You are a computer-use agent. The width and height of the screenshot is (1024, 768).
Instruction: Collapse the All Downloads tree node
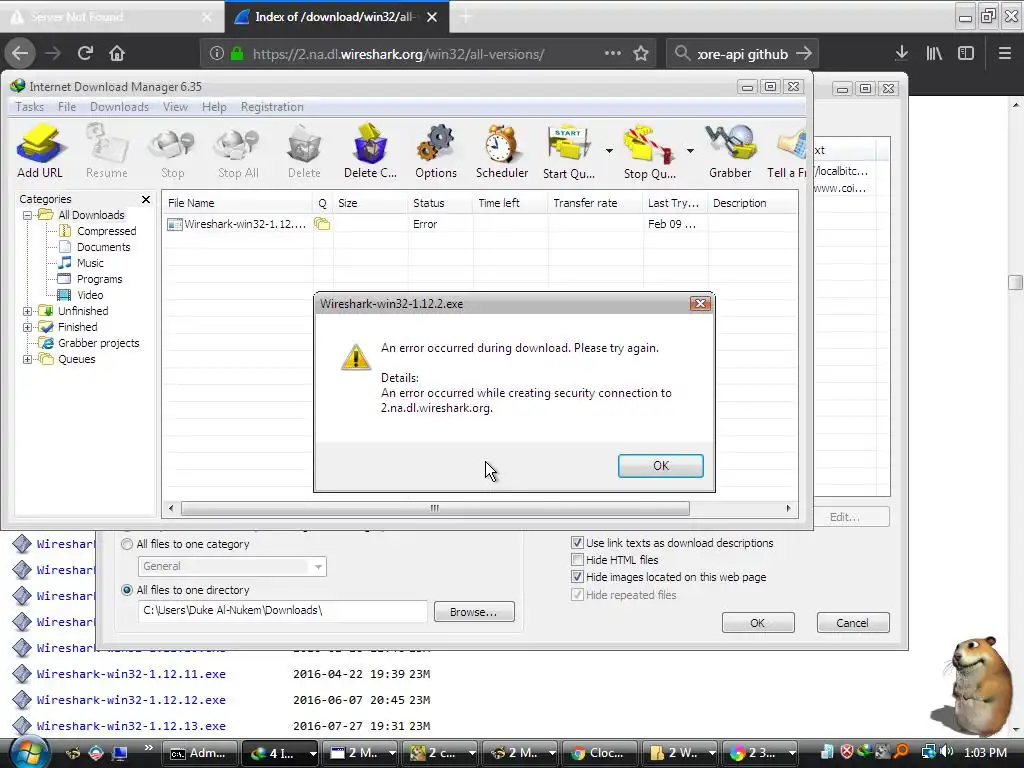point(27,215)
